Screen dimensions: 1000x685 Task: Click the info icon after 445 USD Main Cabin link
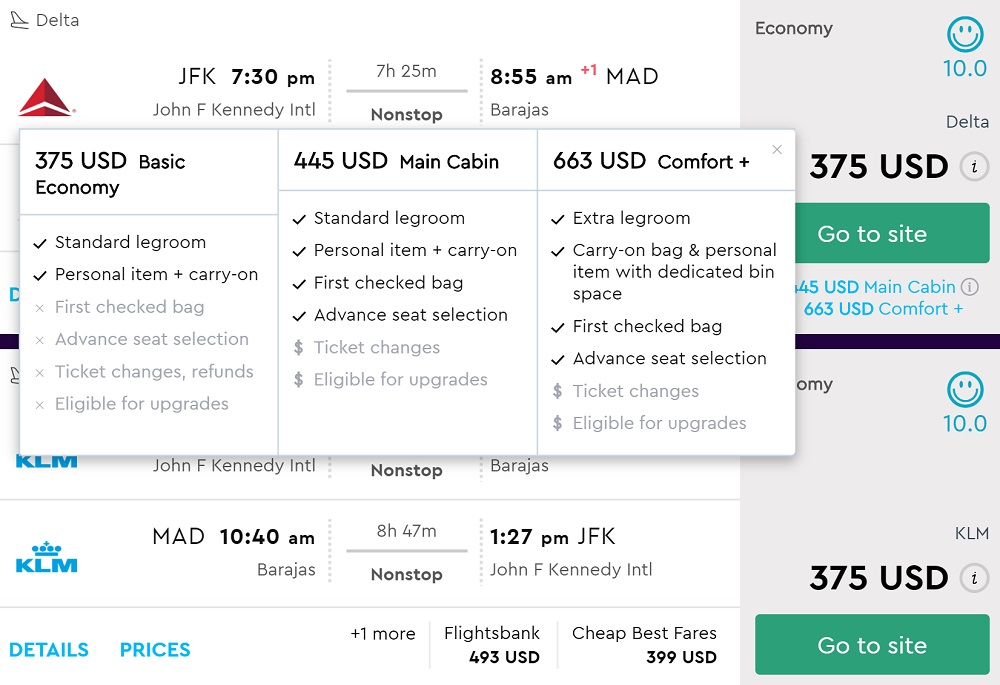coord(969,287)
